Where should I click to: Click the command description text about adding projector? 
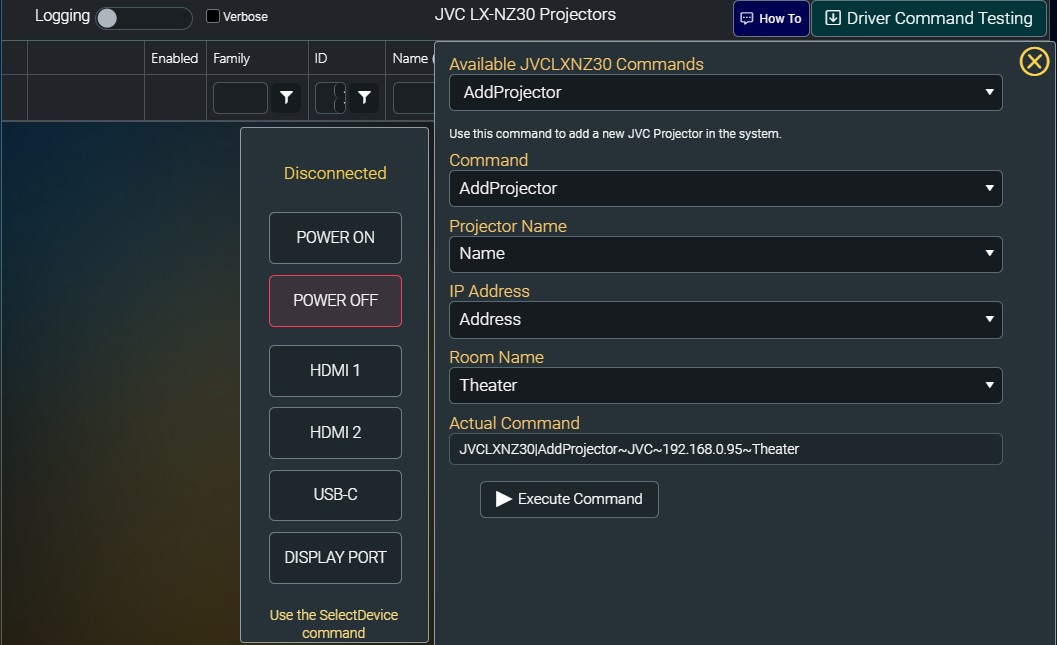pyautogui.click(x=615, y=133)
